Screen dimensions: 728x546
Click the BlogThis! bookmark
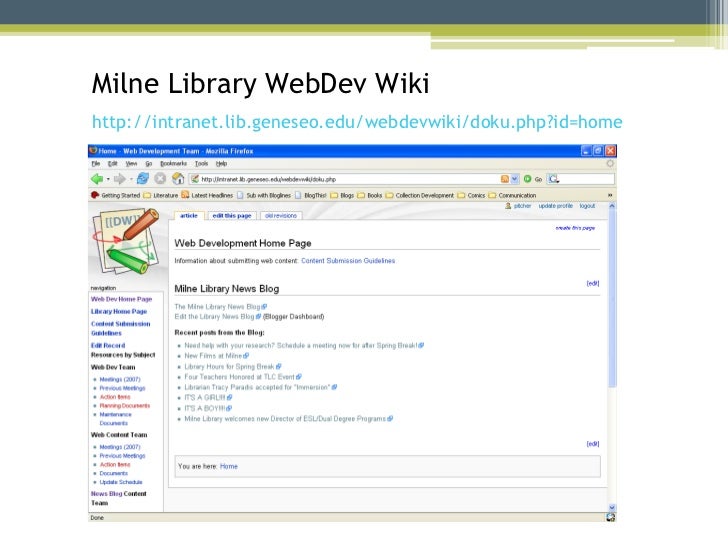point(311,195)
